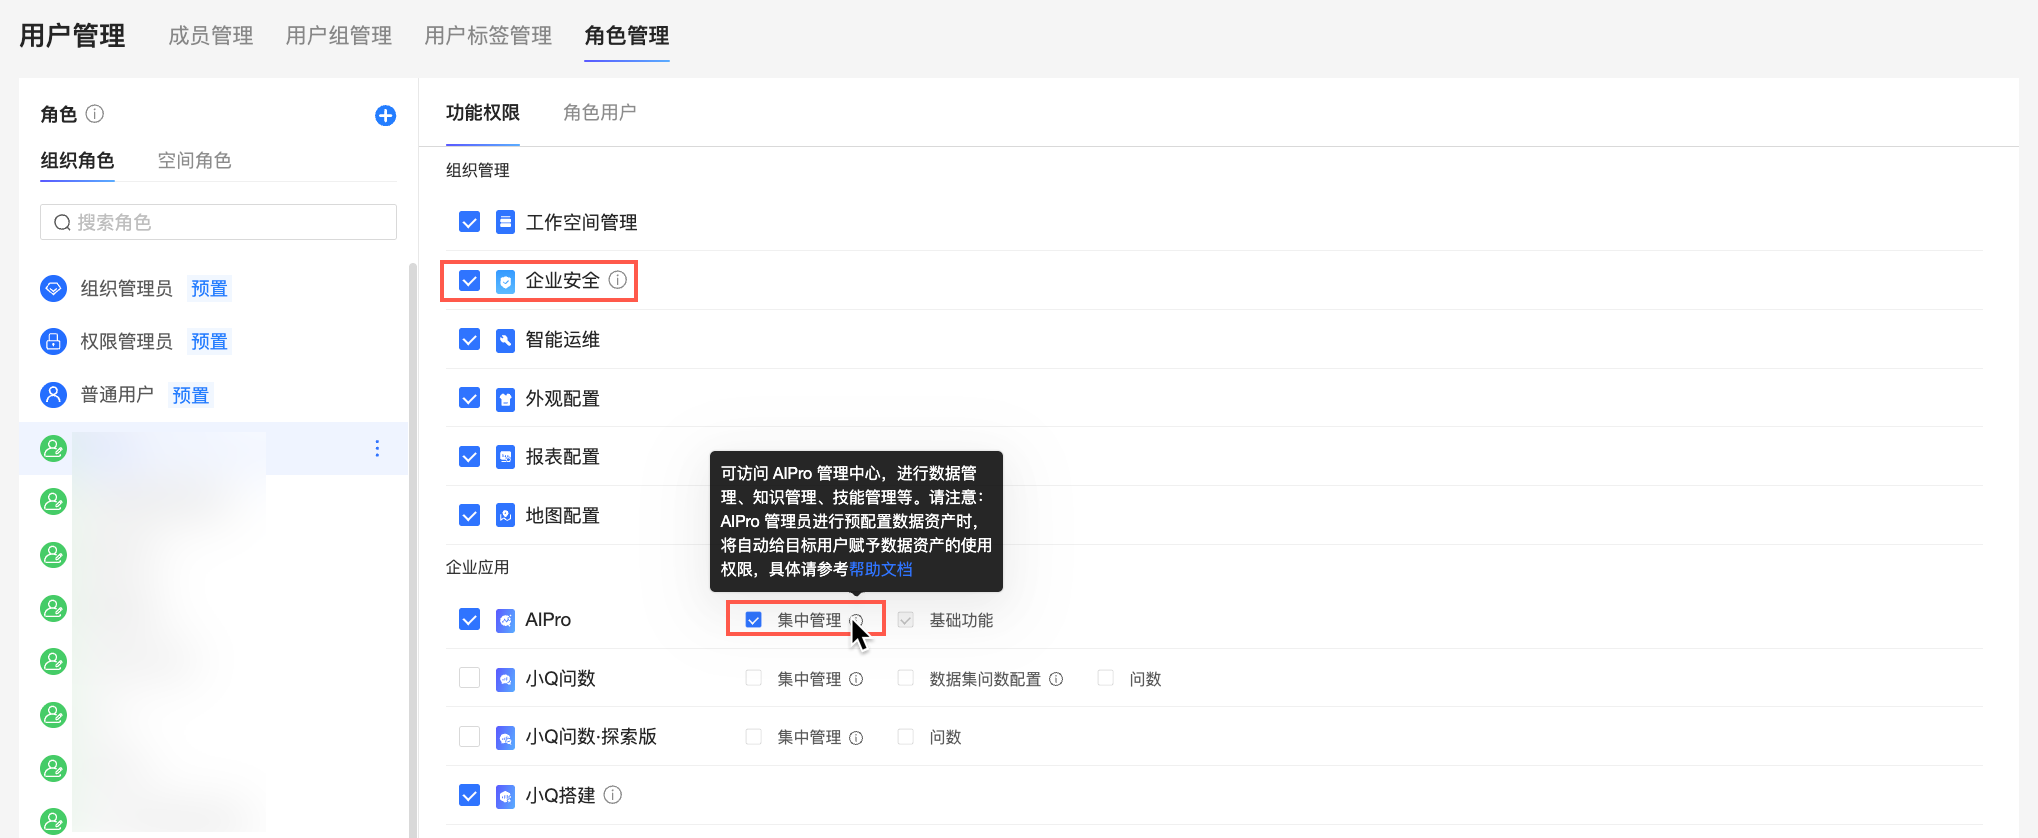Switch to 用户组管理 tab
2038x838 pixels.
pos(339,36)
